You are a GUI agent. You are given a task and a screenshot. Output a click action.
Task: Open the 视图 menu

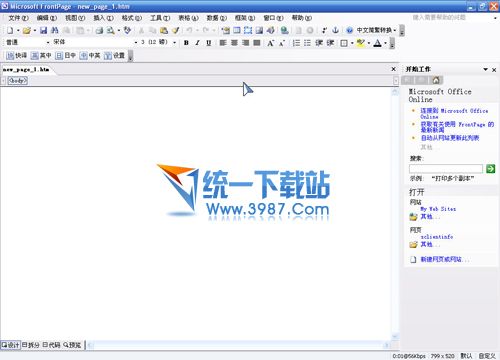point(75,18)
